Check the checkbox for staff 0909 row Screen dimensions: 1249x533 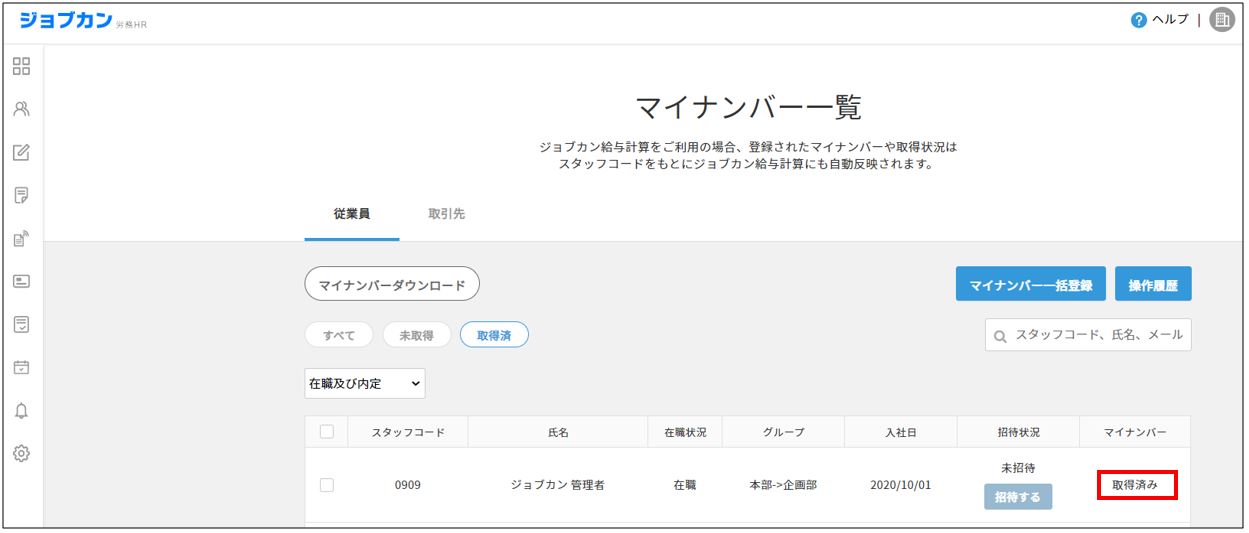pos(326,485)
